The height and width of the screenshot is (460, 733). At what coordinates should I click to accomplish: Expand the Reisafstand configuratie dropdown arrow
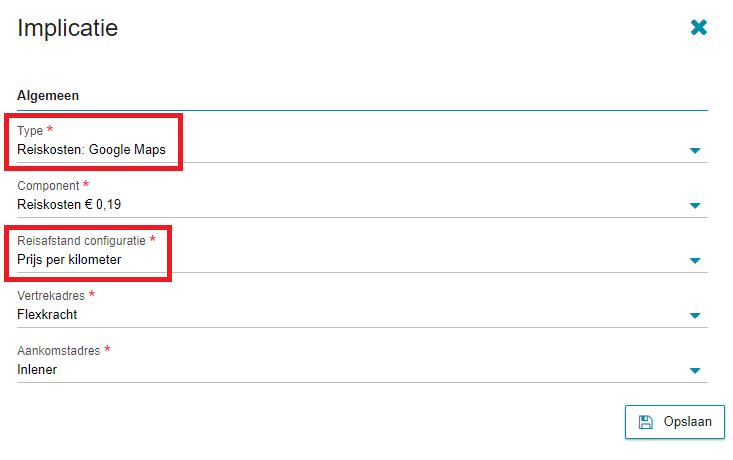click(695, 261)
